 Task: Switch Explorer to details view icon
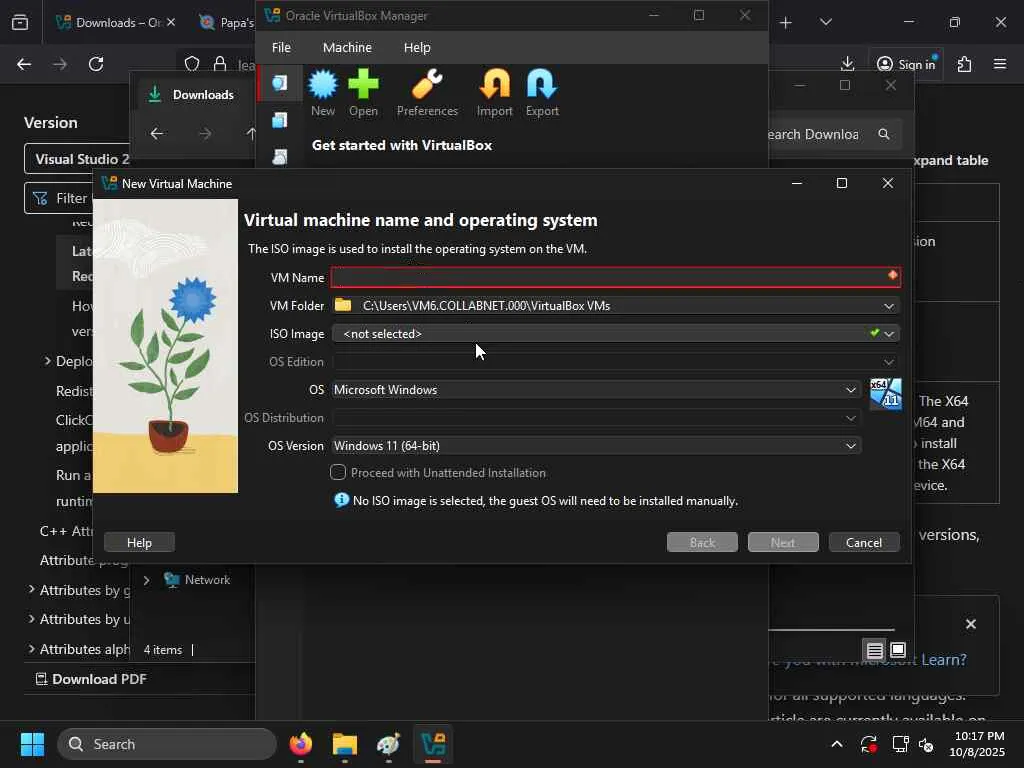click(x=874, y=650)
